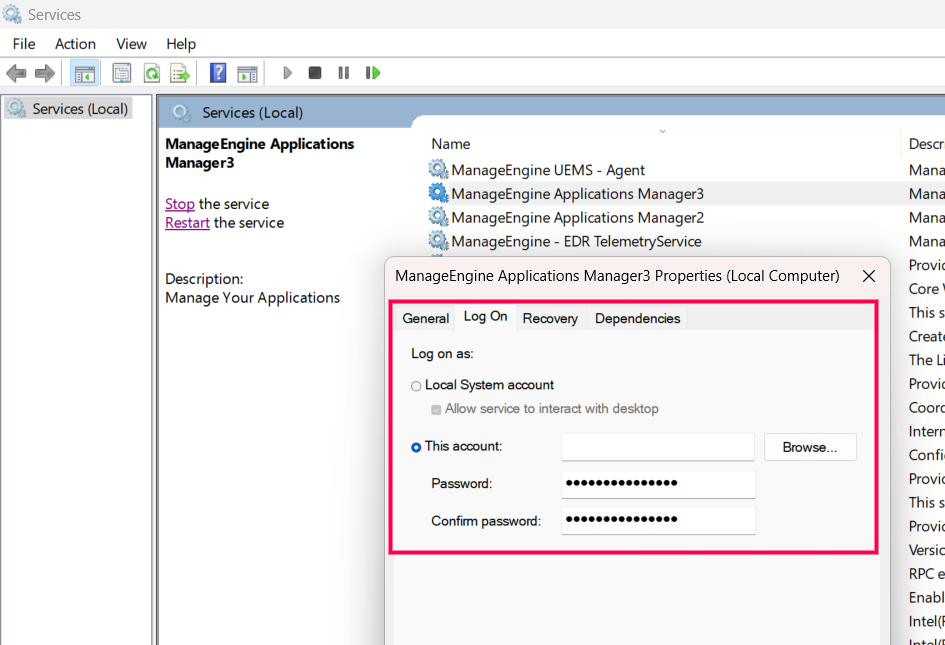Image resolution: width=945 pixels, height=645 pixels.
Task: Click the Forward arrow in toolbar
Action: pos(44,73)
